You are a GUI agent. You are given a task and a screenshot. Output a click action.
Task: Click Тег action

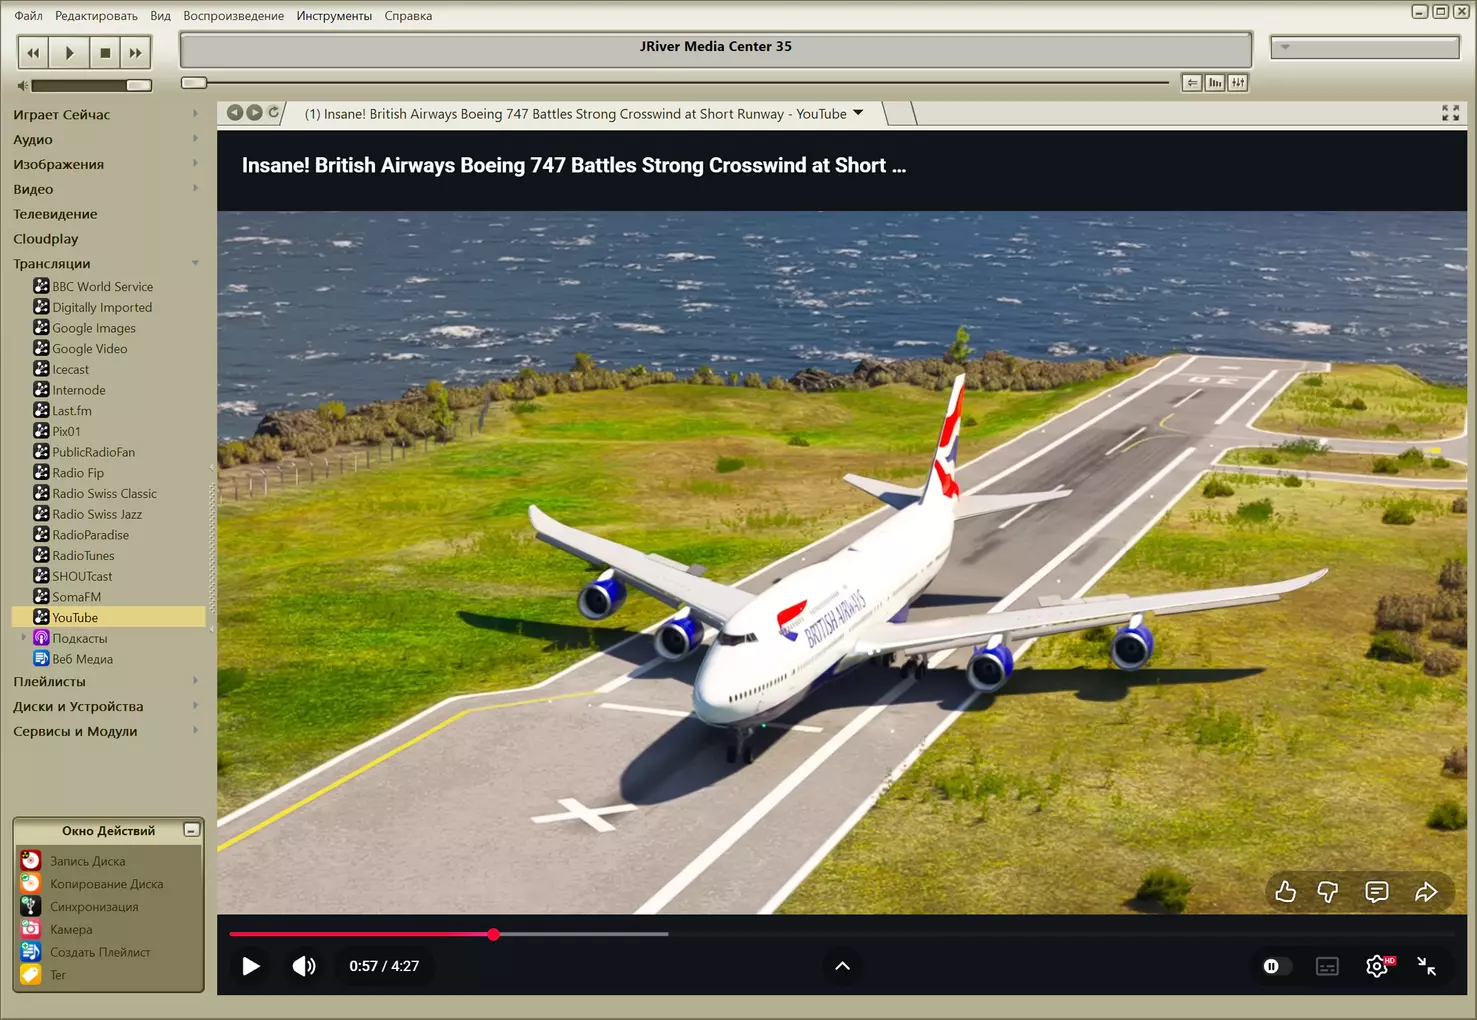click(58, 976)
